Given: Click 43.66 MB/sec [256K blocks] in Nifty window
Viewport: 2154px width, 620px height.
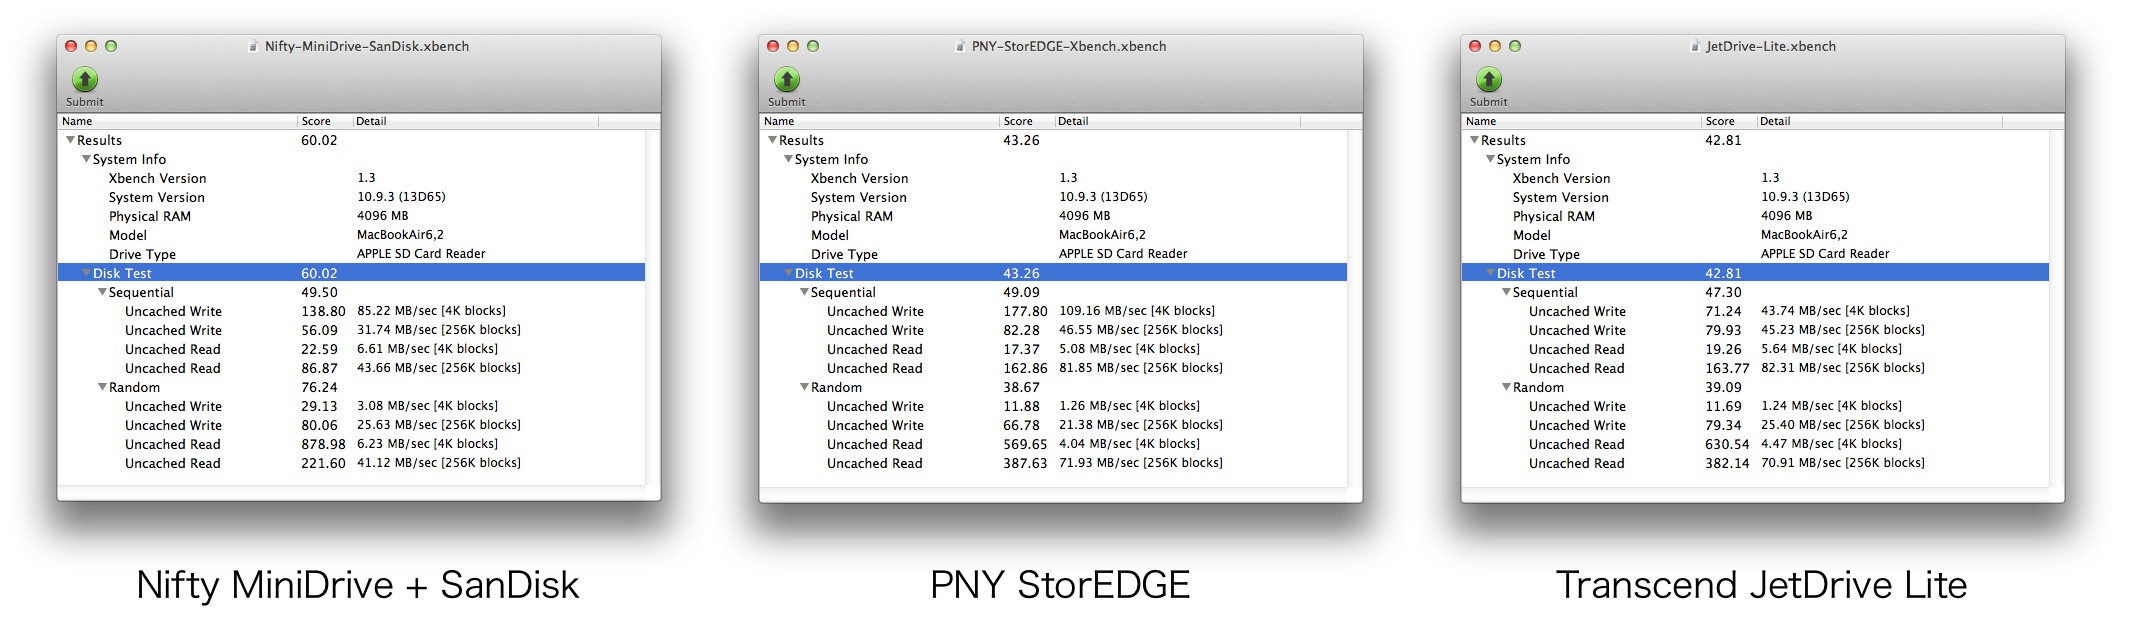Looking at the screenshot, I should [x=439, y=368].
